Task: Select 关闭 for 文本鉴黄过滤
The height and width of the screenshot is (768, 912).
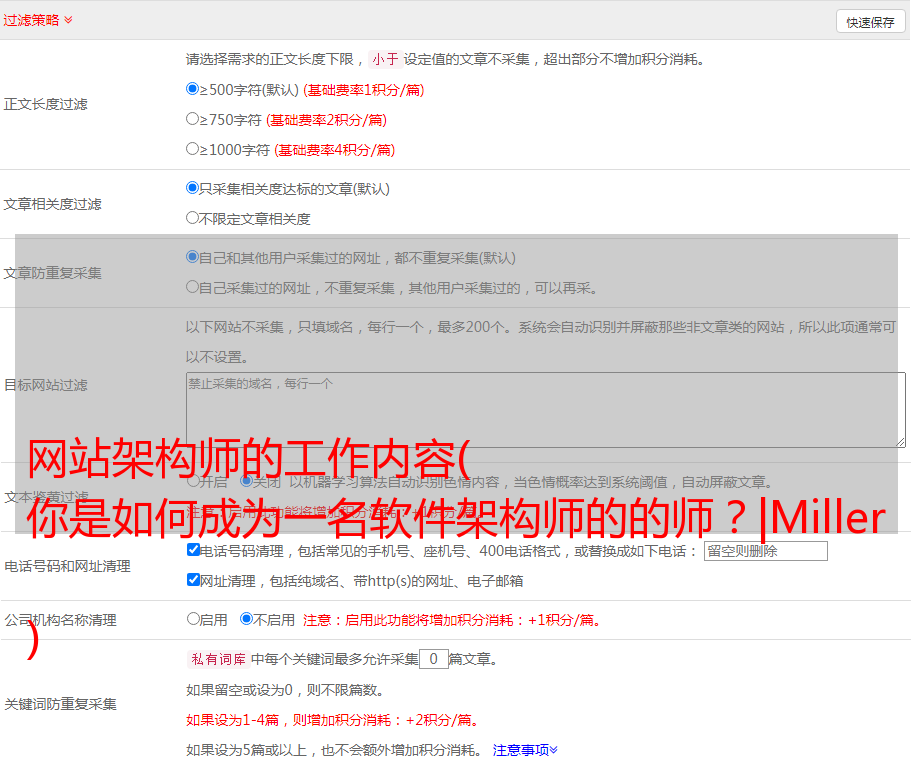Action: click(x=246, y=481)
